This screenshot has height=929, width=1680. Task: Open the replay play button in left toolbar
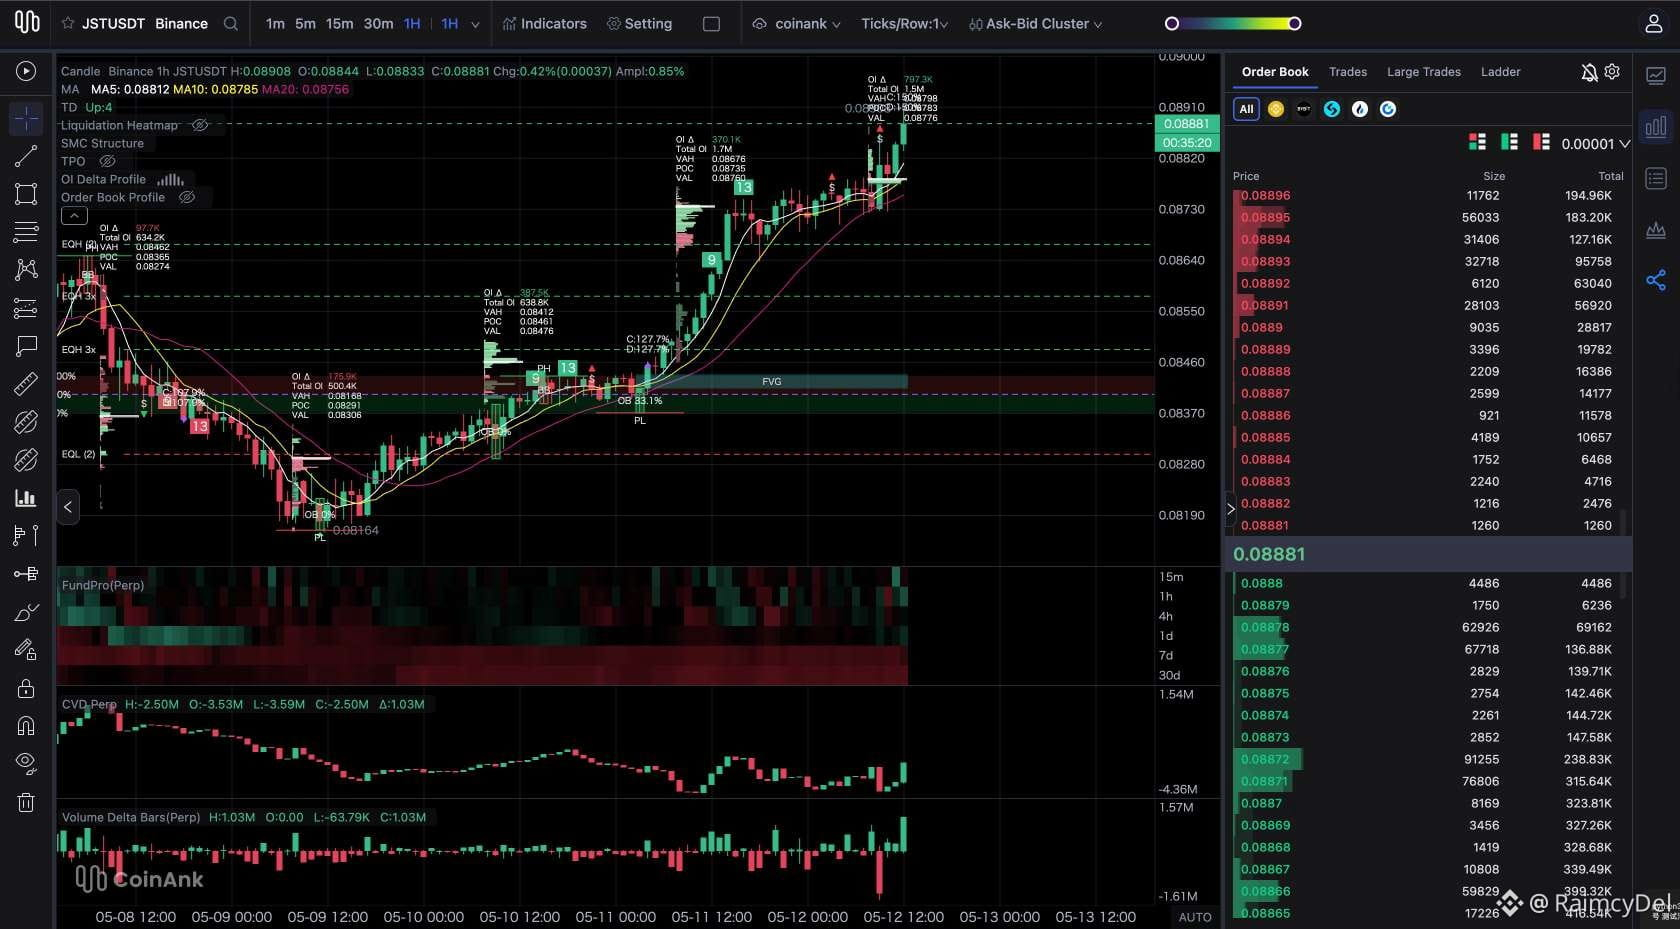click(x=26, y=71)
